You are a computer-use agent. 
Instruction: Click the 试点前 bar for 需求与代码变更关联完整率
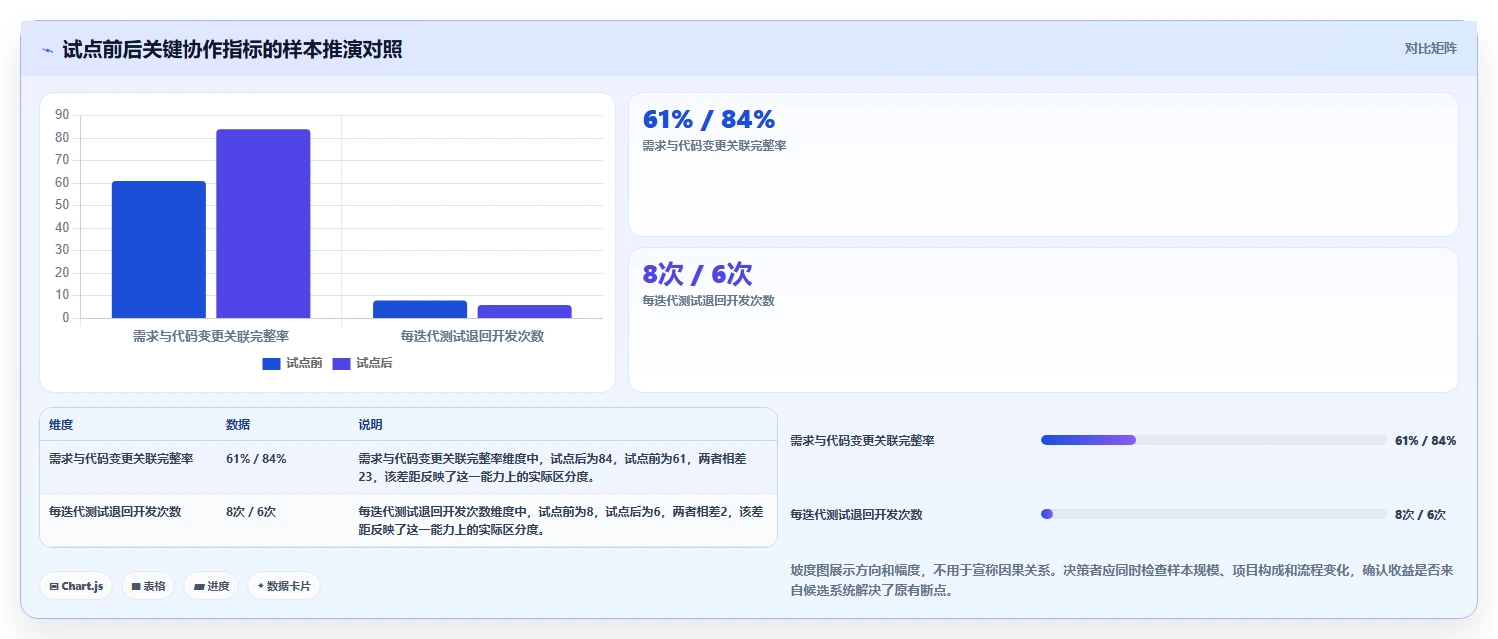coord(159,250)
